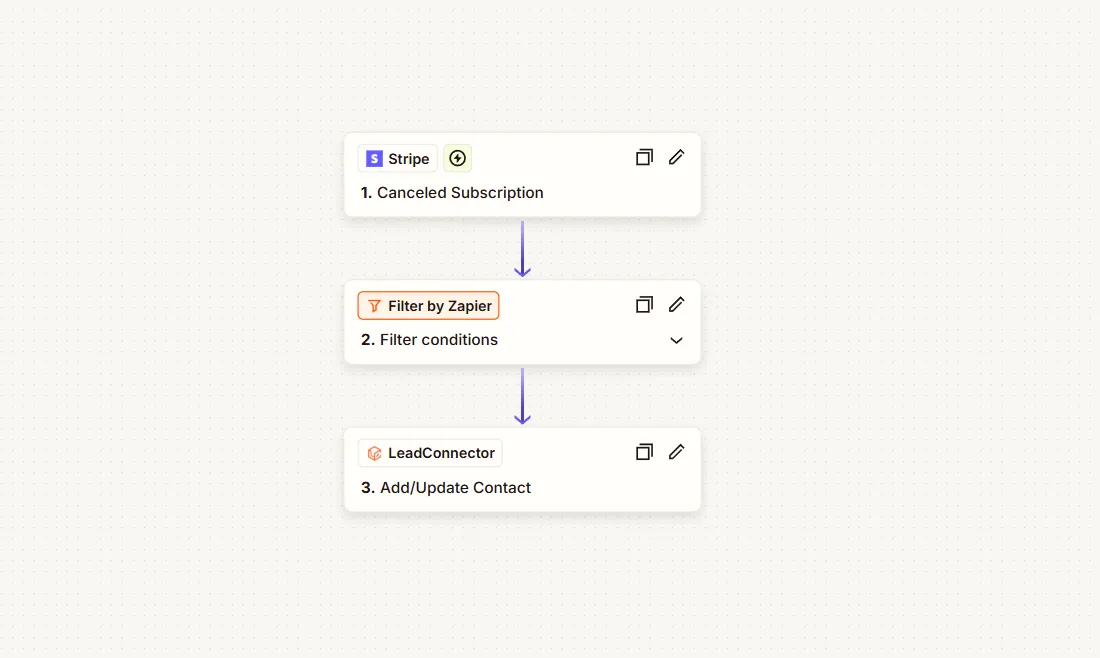Select the Filter by Zapier badge
This screenshot has width=1100, height=658.
click(x=429, y=306)
